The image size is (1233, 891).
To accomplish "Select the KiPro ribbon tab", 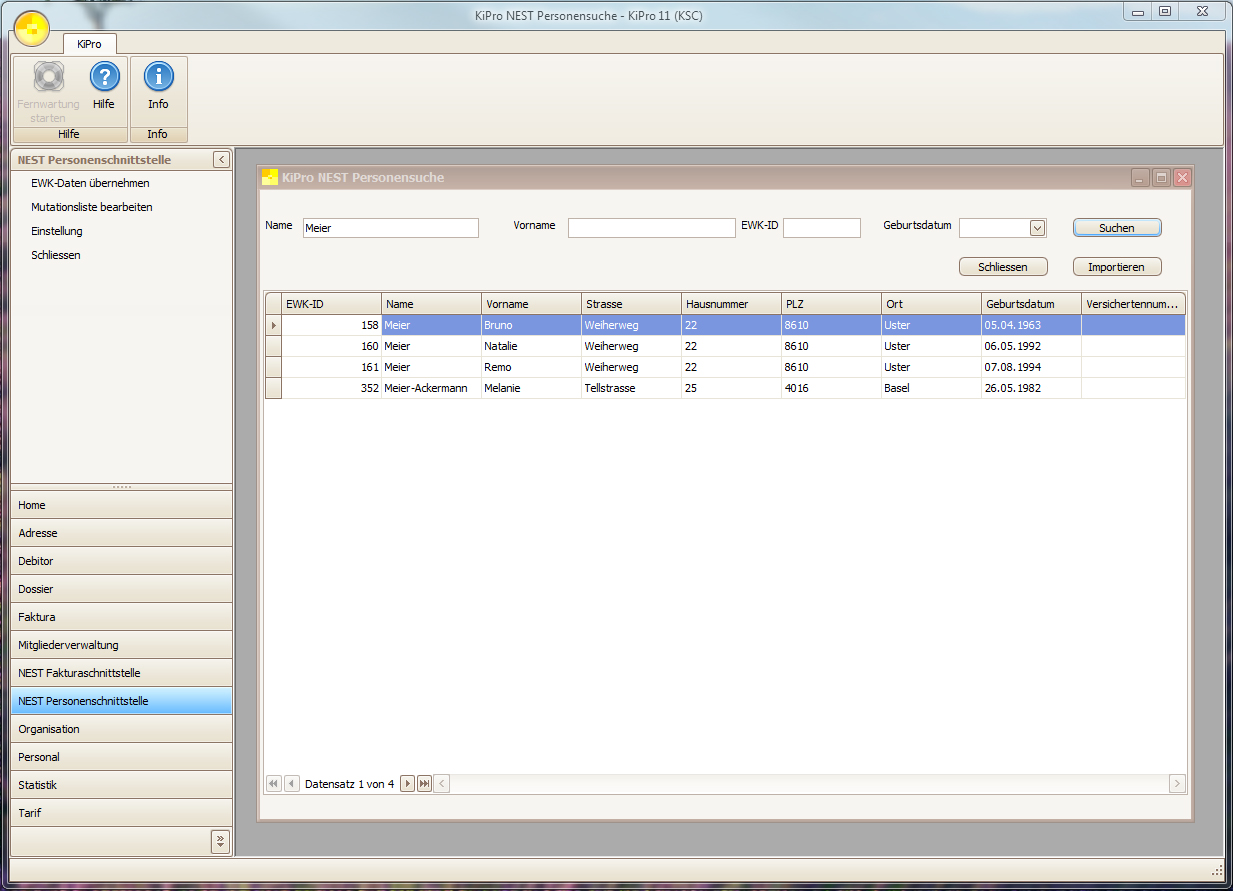I will (x=89, y=44).
